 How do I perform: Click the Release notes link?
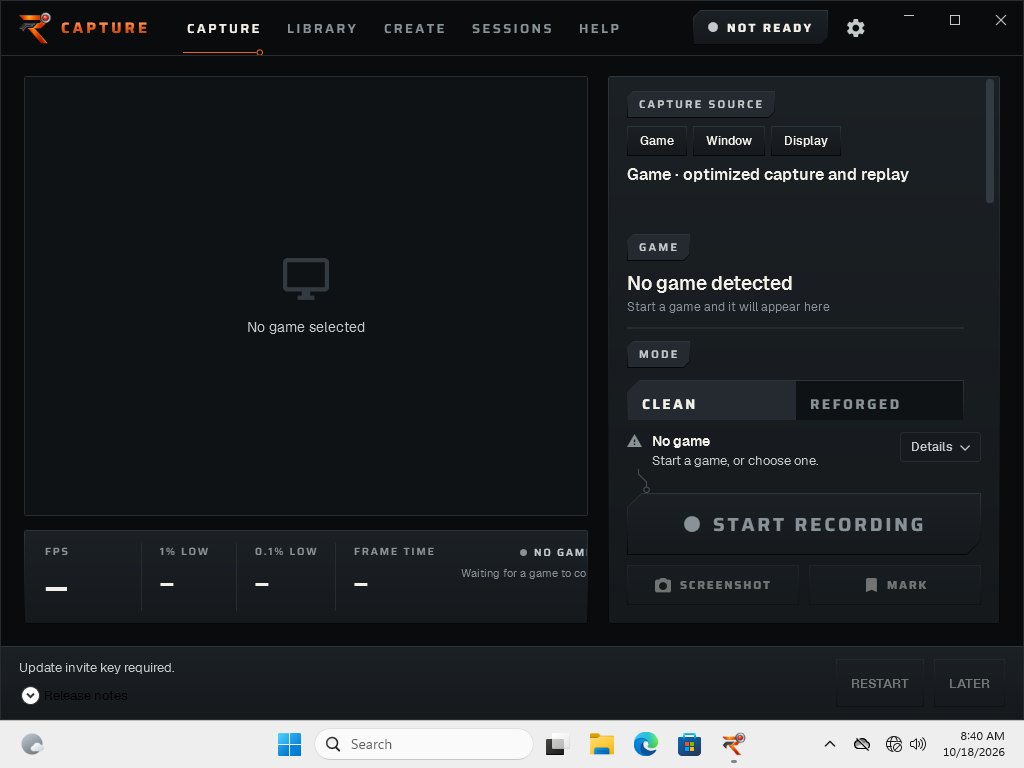point(86,696)
